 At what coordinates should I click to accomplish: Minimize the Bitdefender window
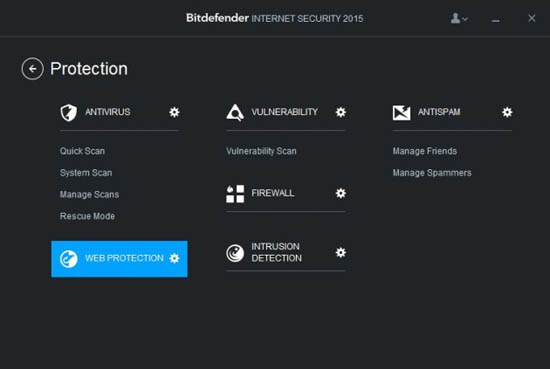click(495, 21)
